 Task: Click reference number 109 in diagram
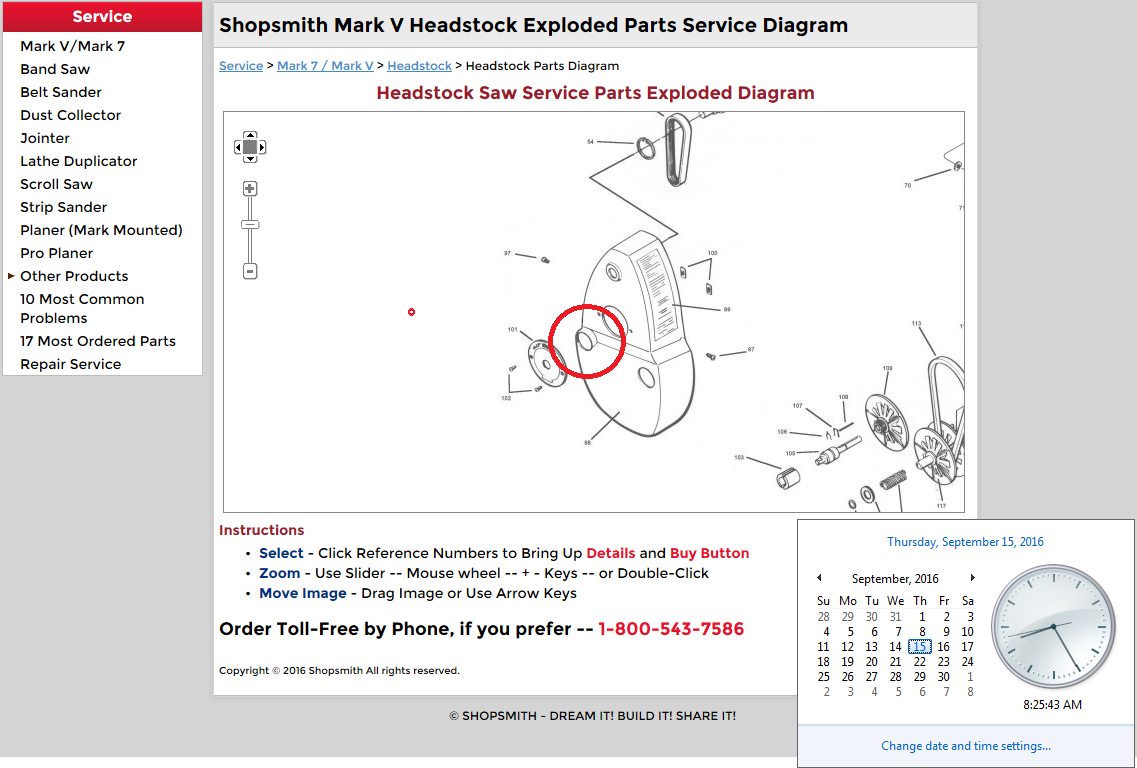pyautogui.click(x=888, y=368)
